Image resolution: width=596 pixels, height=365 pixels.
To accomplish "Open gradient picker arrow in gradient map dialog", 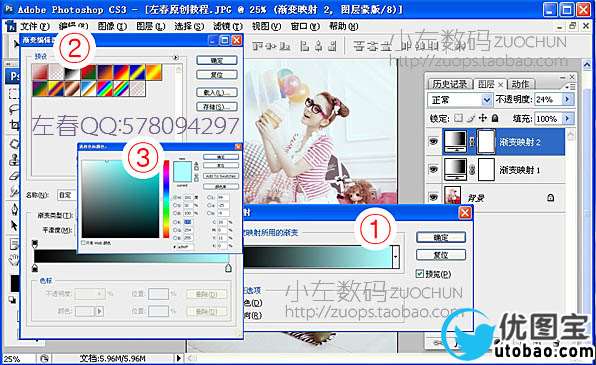I will click(x=396, y=257).
